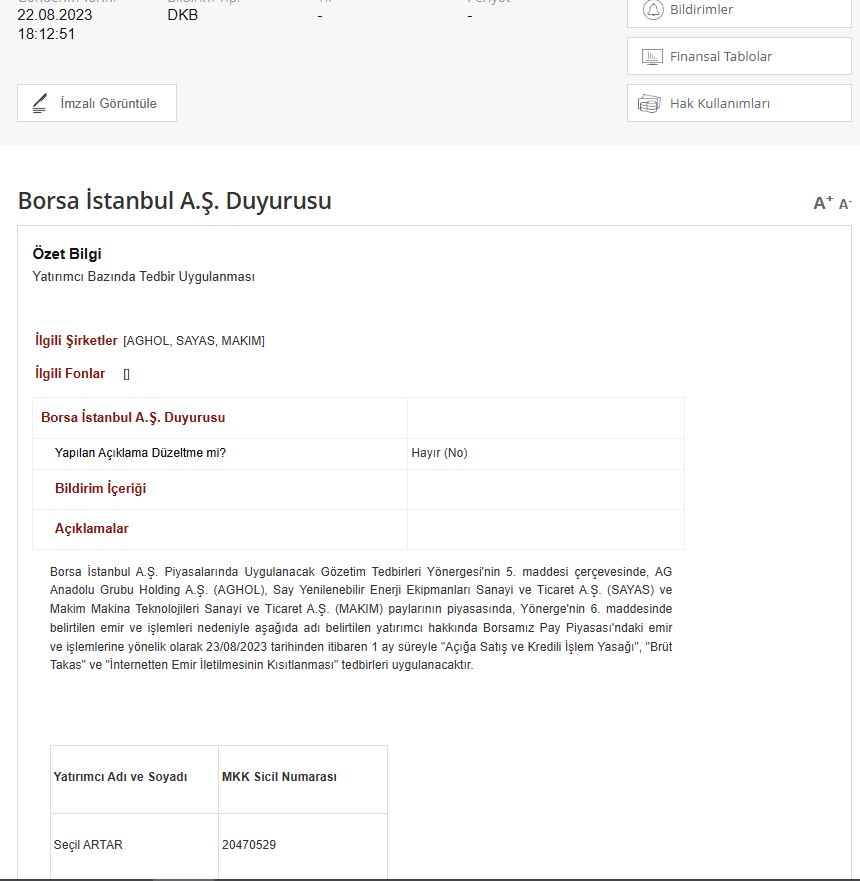Click the Bildirim İçeriği row
The height and width of the screenshot is (881, 860).
pos(358,489)
